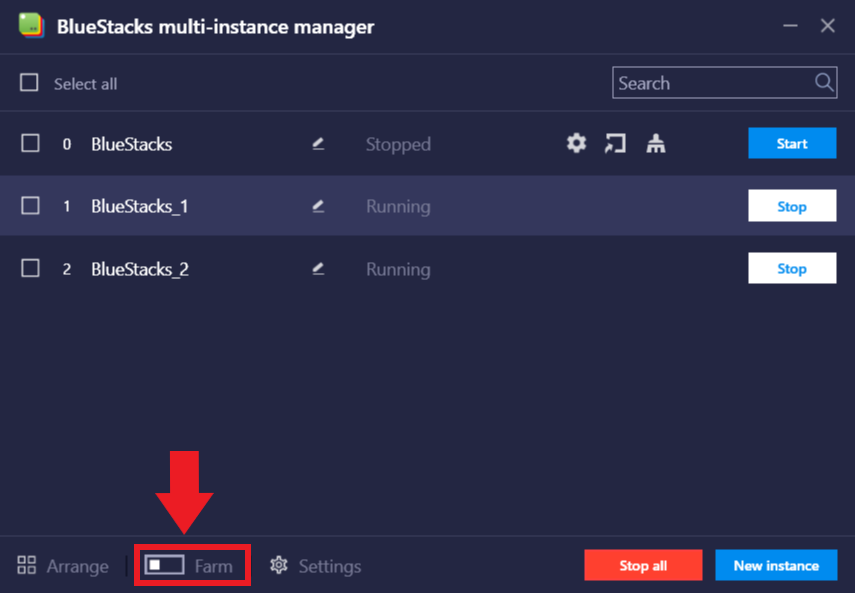Check the BlueStacks_2 checkbox
The image size is (855, 593).
pos(30,268)
